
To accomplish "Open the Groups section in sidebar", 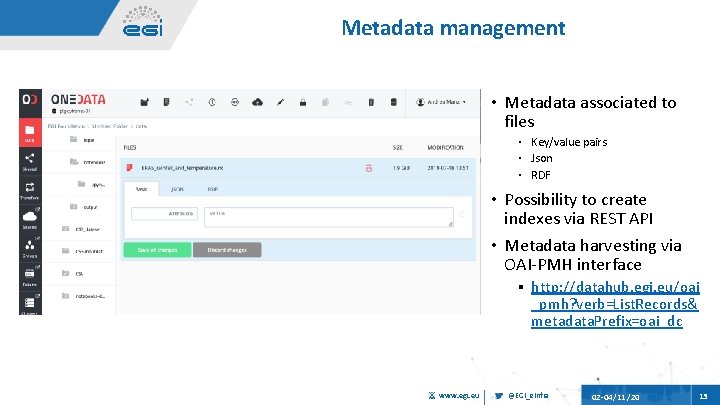I will point(30,248).
